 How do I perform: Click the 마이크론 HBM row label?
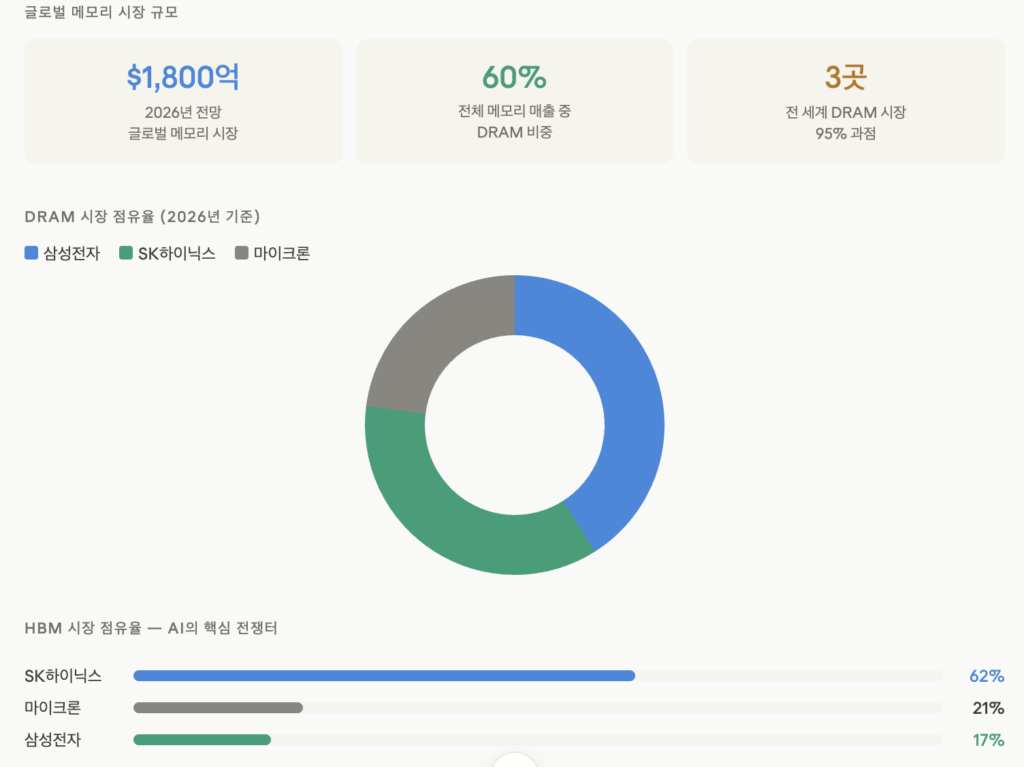[52, 708]
